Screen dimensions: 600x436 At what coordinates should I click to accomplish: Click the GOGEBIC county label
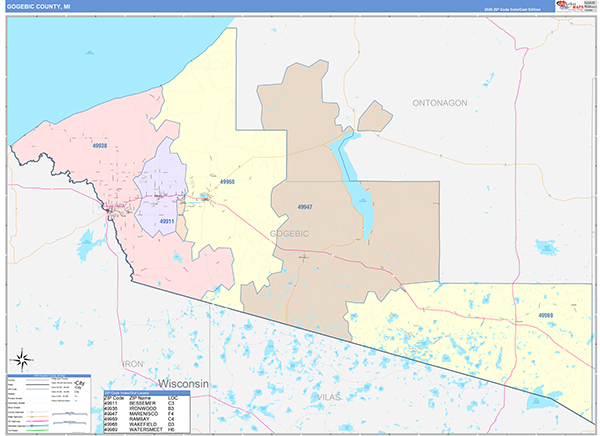pos(289,234)
